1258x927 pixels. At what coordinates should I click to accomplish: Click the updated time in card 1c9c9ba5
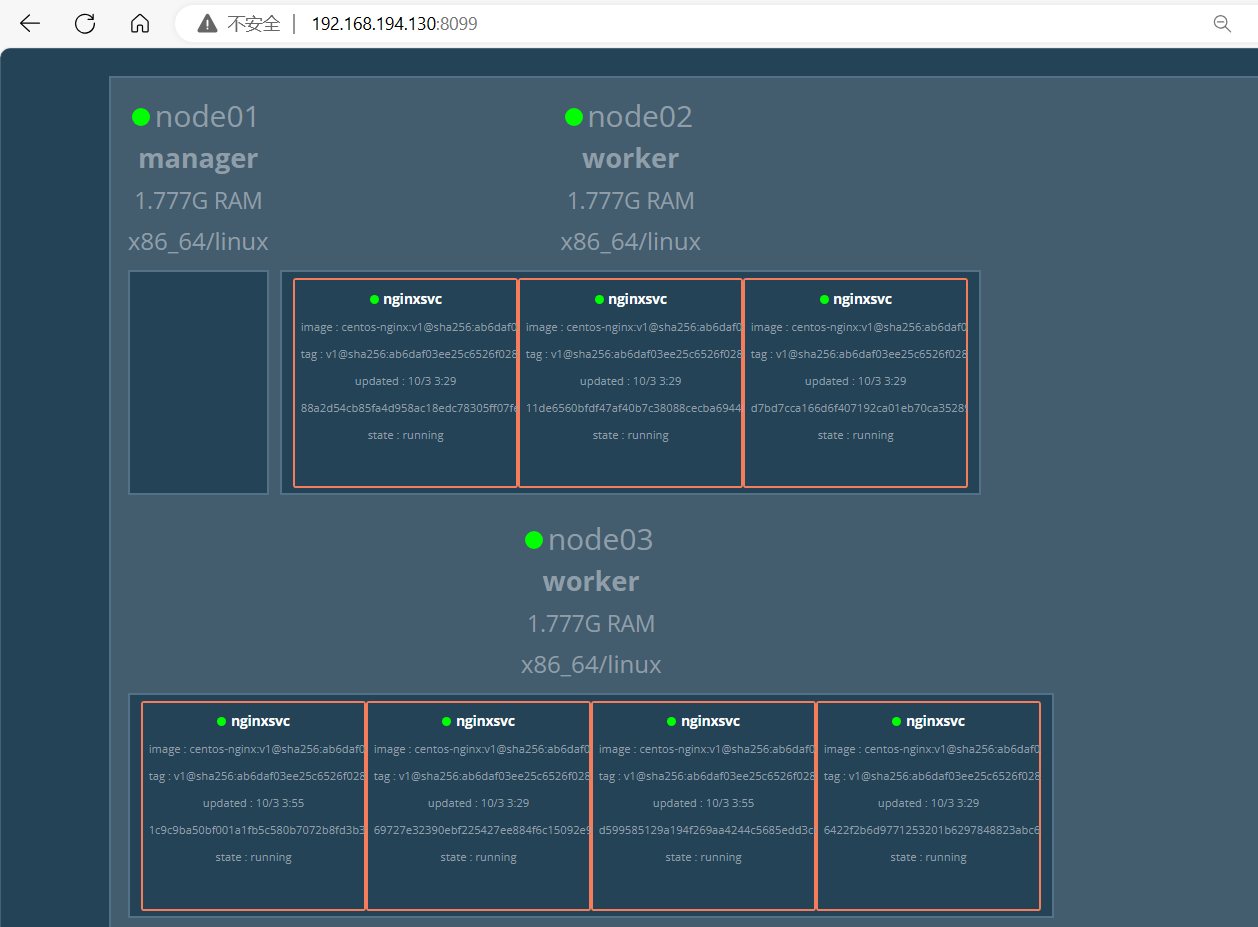253,803
